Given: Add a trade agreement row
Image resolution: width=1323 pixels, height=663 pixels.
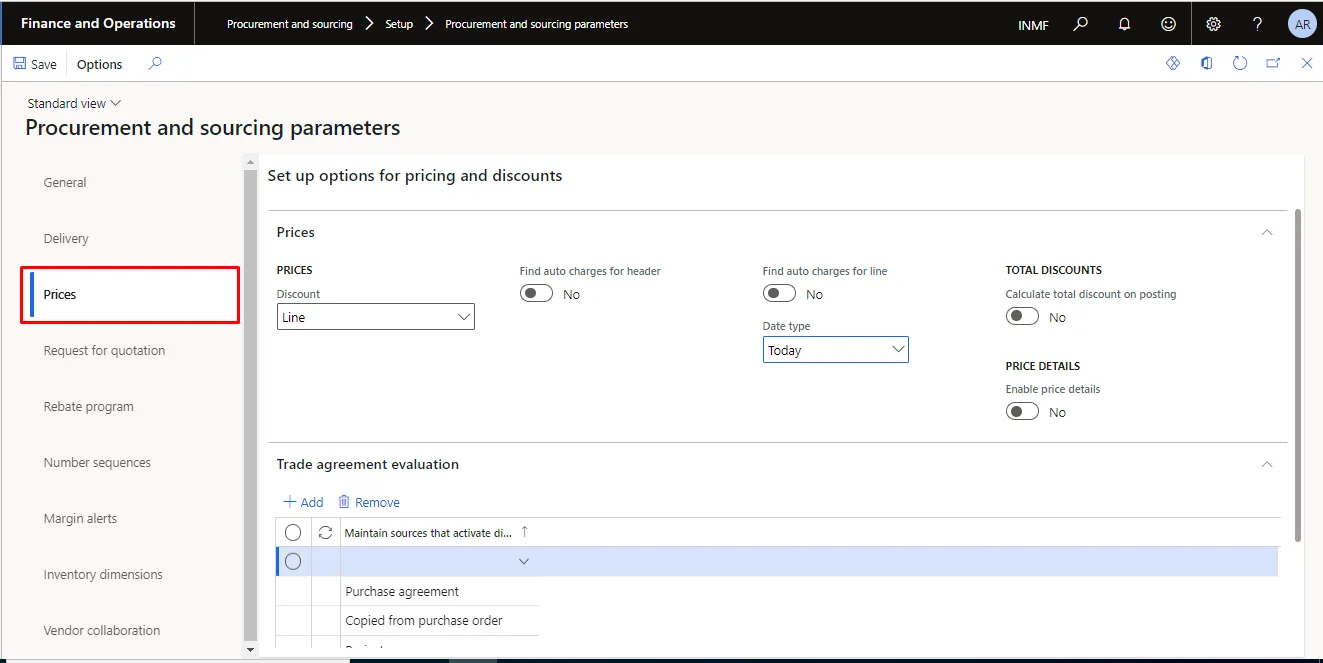Looking at the screenshot, I should point(303,502).
